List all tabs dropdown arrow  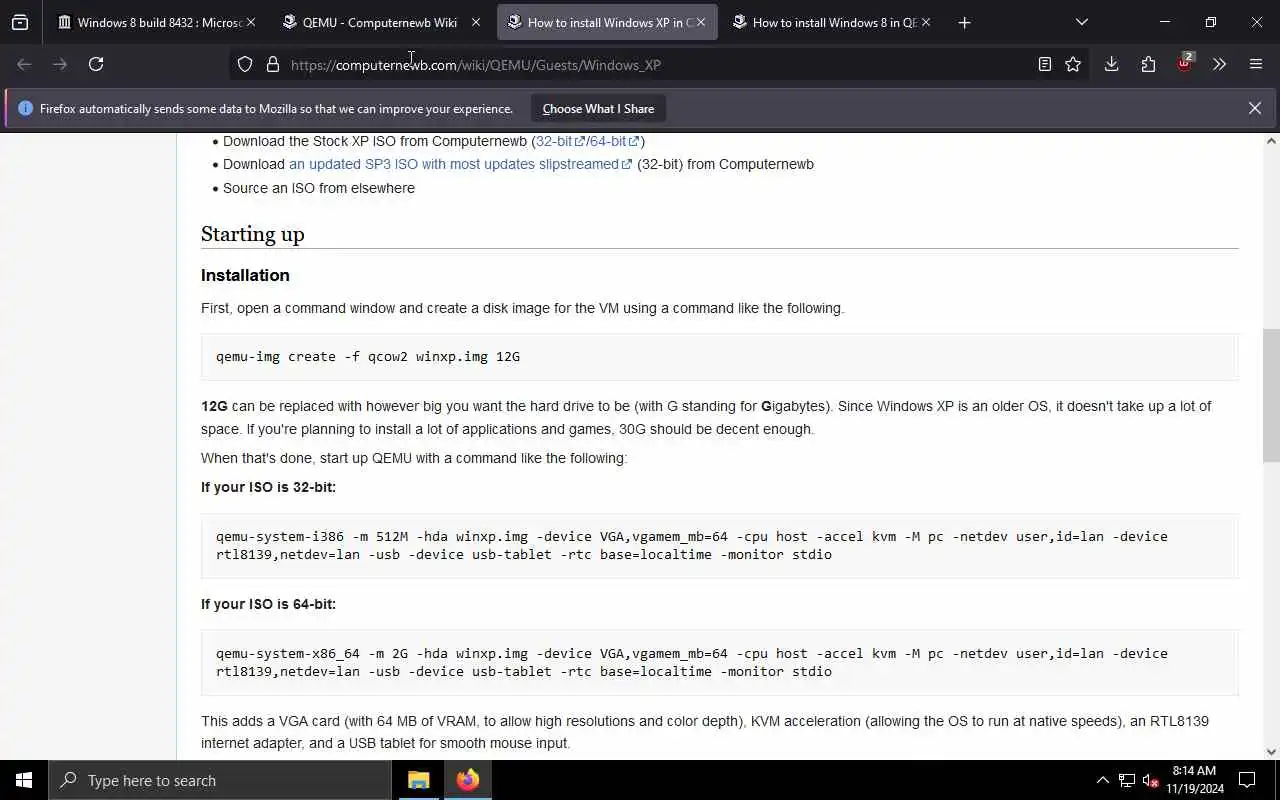(1081, 22)
